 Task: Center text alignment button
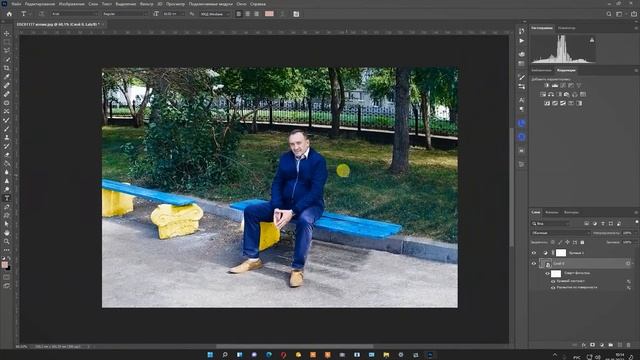(247, 14)
